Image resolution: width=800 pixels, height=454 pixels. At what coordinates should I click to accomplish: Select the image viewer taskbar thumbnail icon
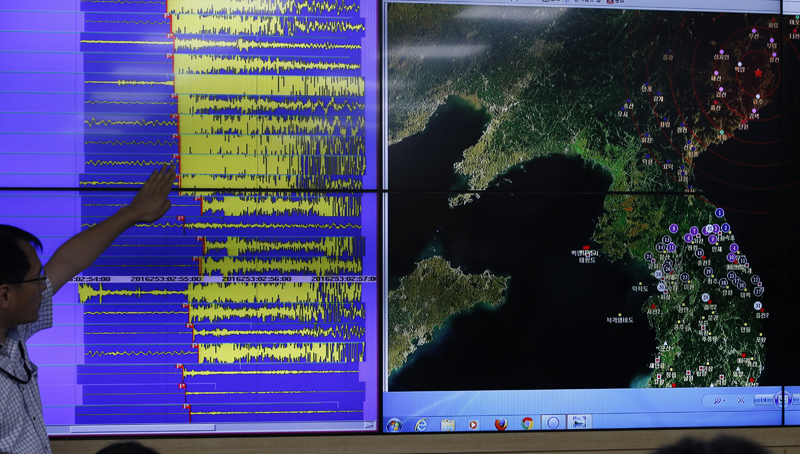coord(578,422)
